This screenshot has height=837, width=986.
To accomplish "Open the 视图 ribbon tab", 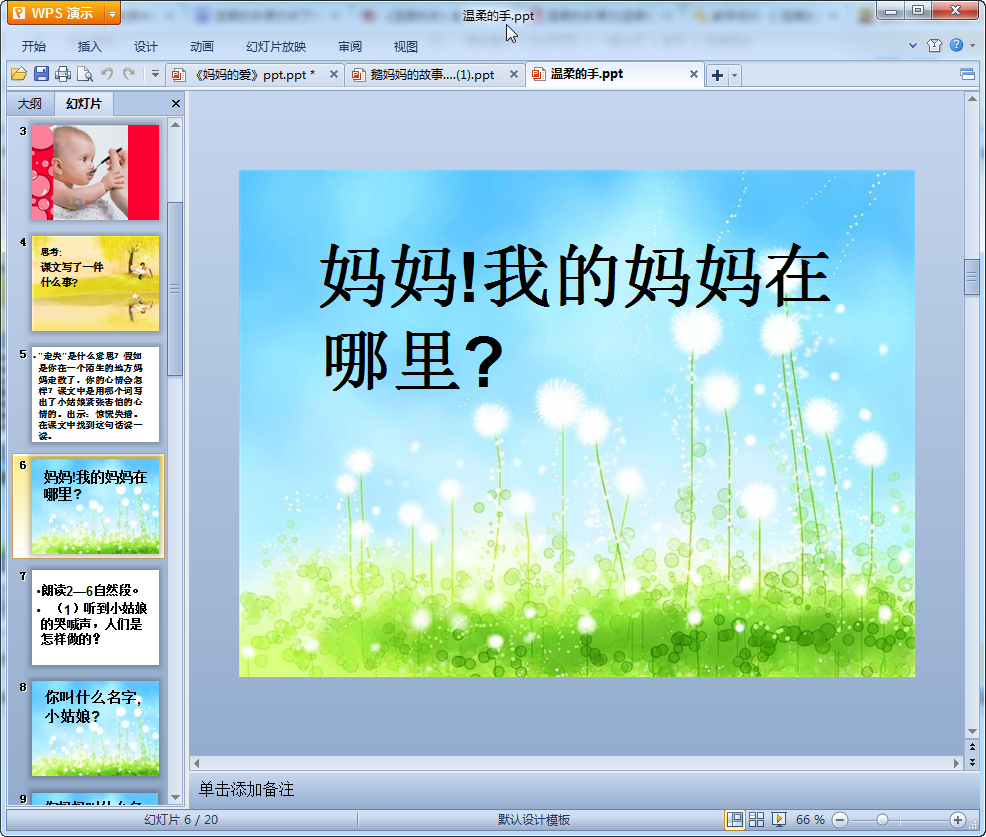I will (x=406, y=47).
